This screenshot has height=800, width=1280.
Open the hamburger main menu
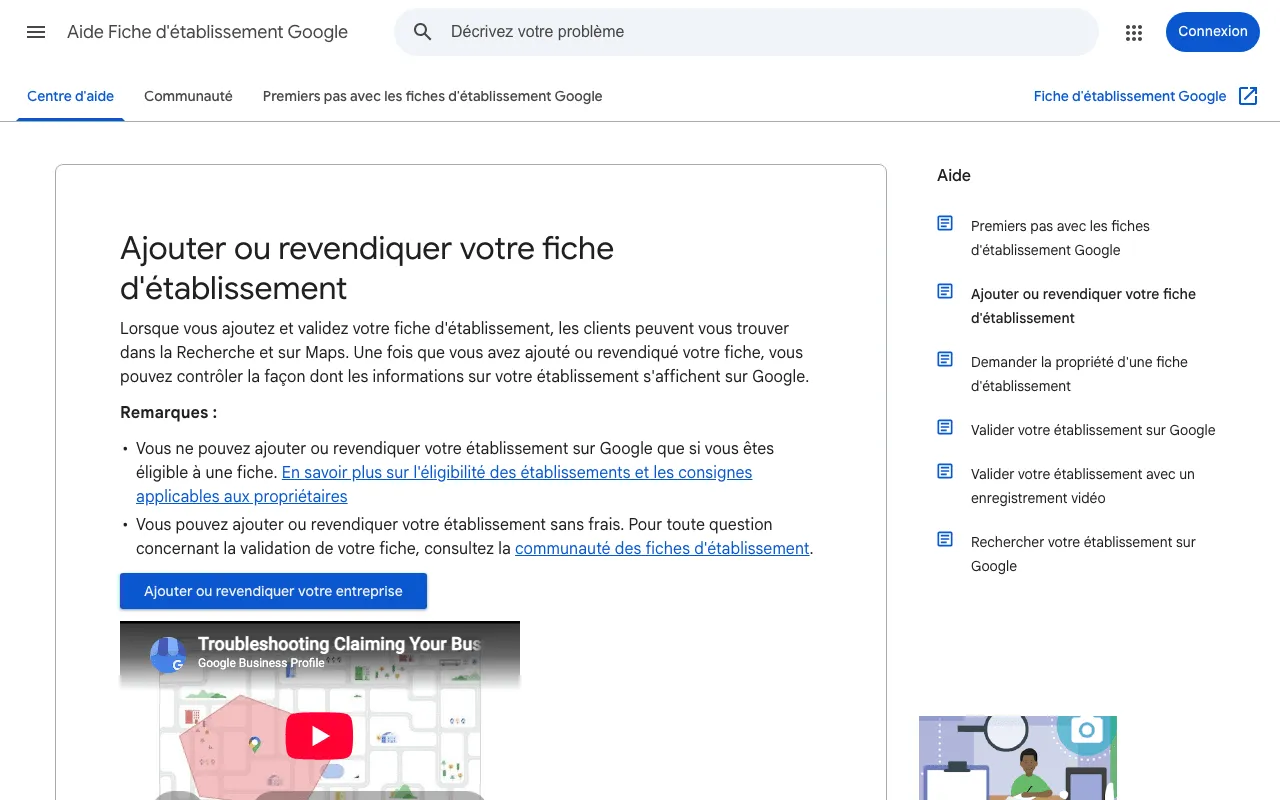click(36, 32)
